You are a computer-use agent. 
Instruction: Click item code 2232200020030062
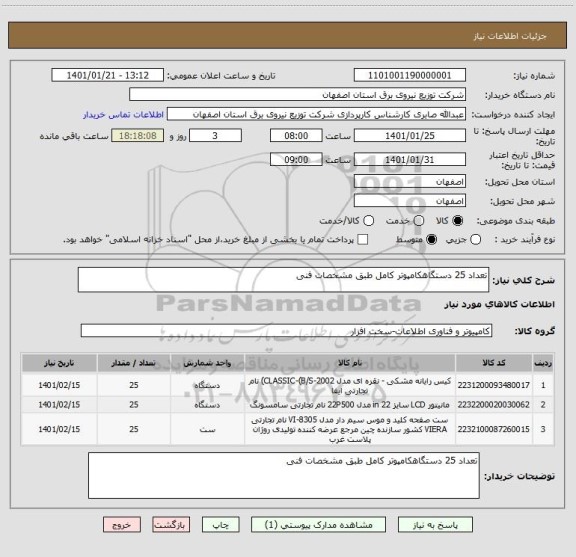pos(494,405)
